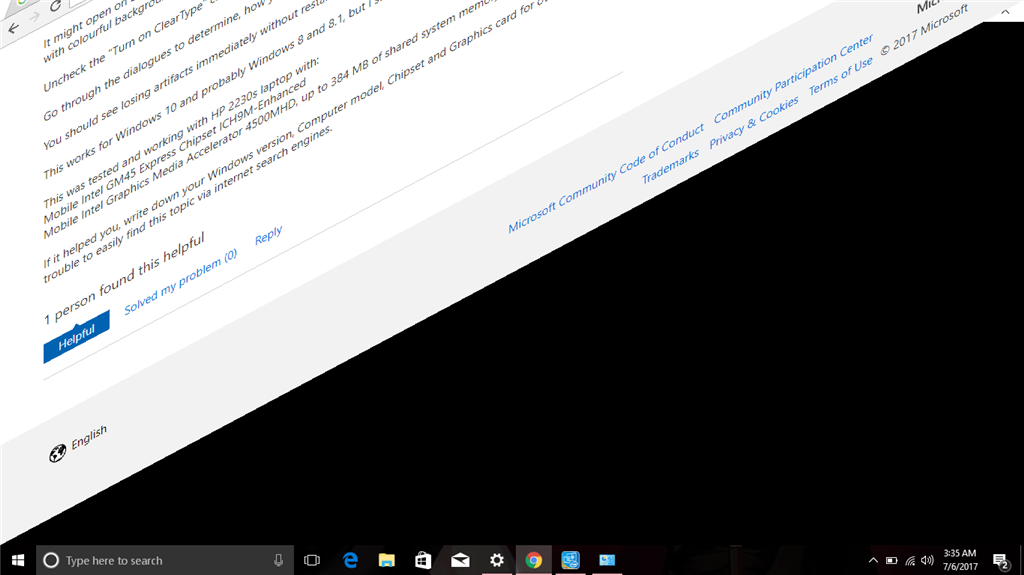This screenshot has height=575, width=1024.
Task: Click the Cortana search circle icon
Action: (51, 560)
